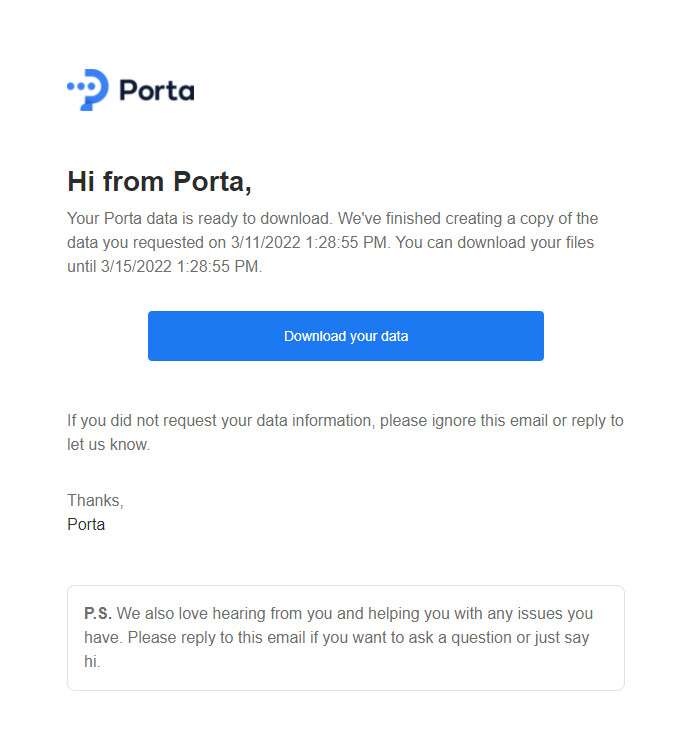Click the final hi. line in P.S. box
691x747 pixels.
coord(92,662)
